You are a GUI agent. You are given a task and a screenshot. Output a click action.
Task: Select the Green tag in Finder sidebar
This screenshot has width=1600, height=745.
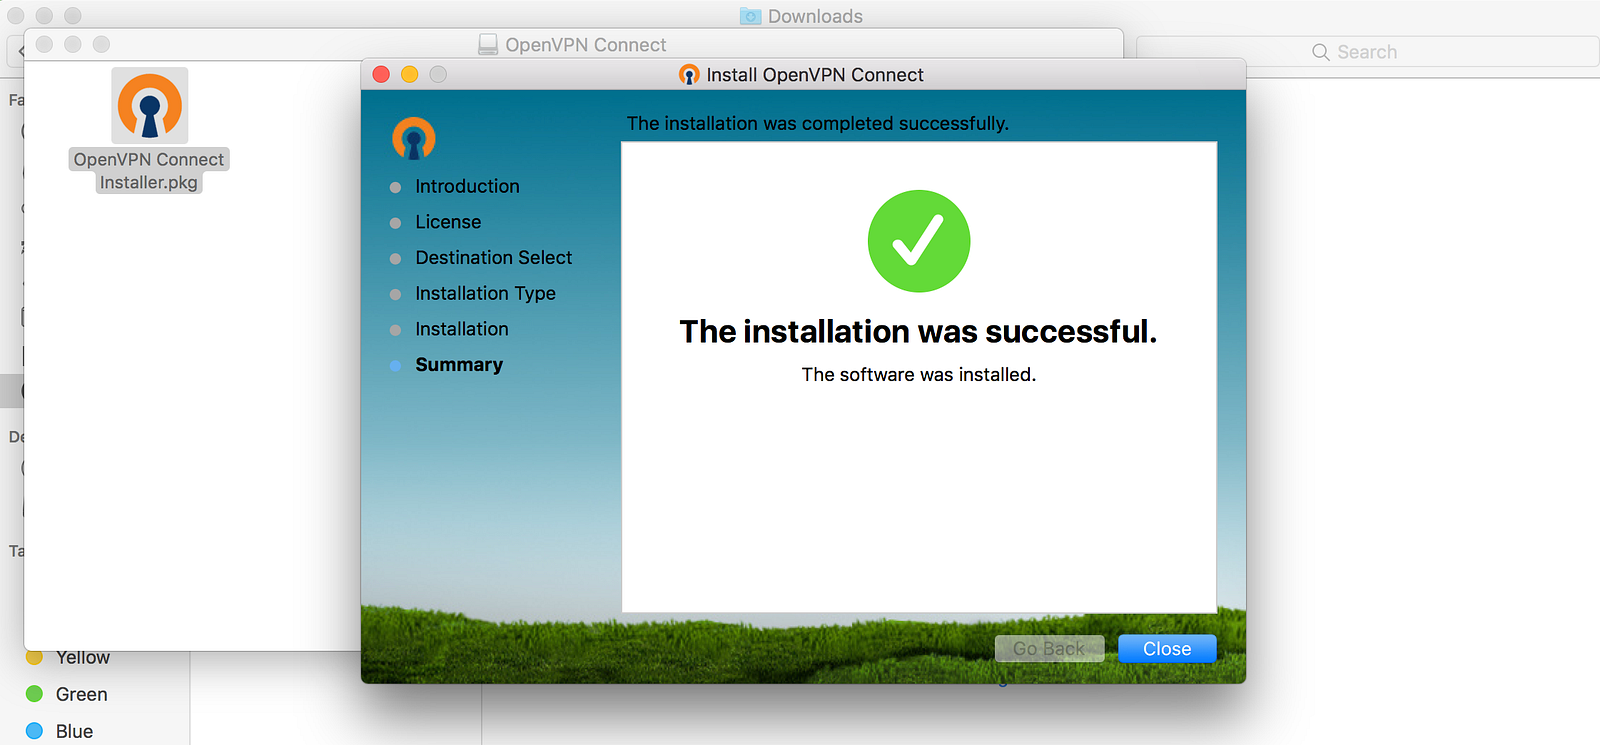(x=67, y=694)
